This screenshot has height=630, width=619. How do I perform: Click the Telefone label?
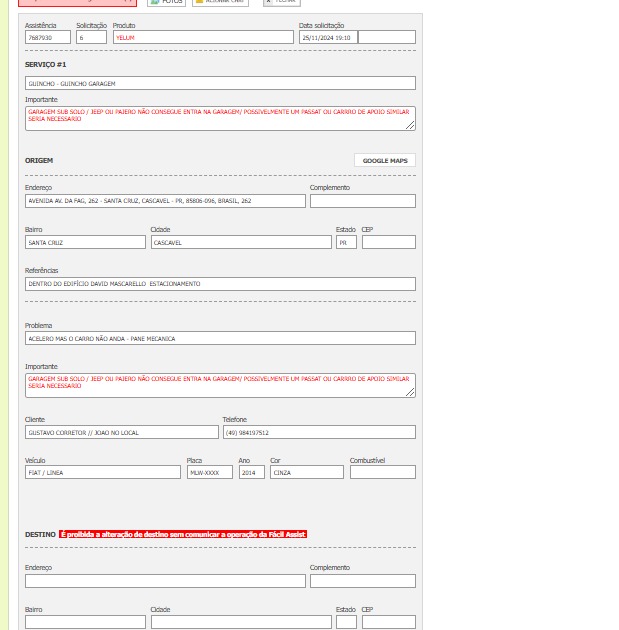coord(235,419)
